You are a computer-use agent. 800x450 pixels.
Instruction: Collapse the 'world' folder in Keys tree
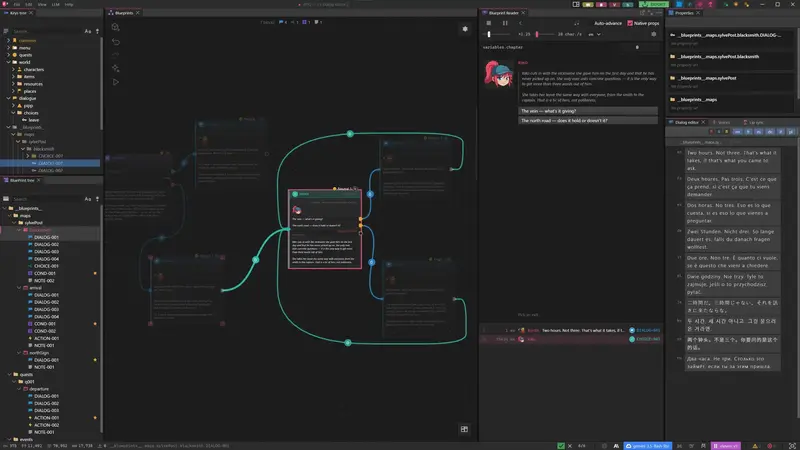coord(9,62)
